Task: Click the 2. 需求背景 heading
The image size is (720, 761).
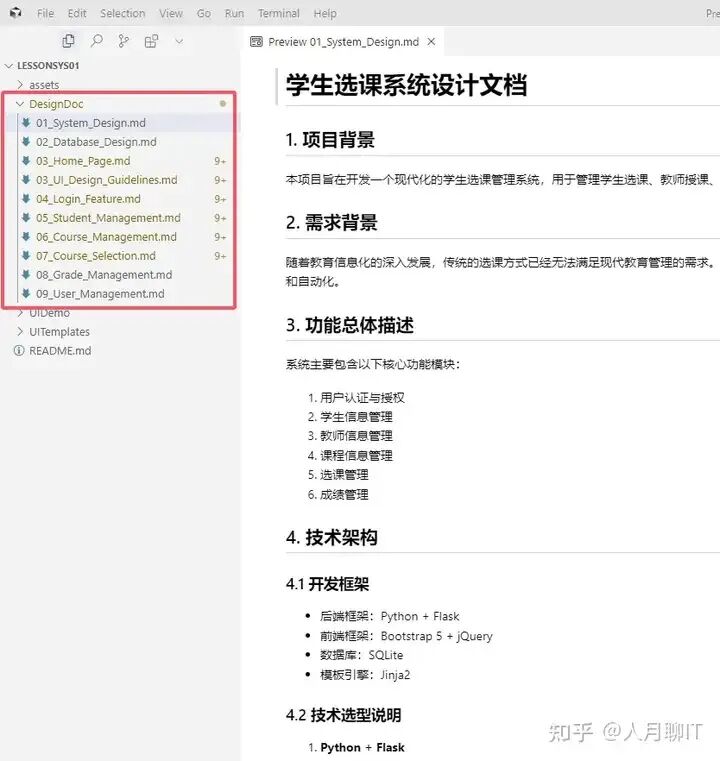Action: click(x=331, y=223)
